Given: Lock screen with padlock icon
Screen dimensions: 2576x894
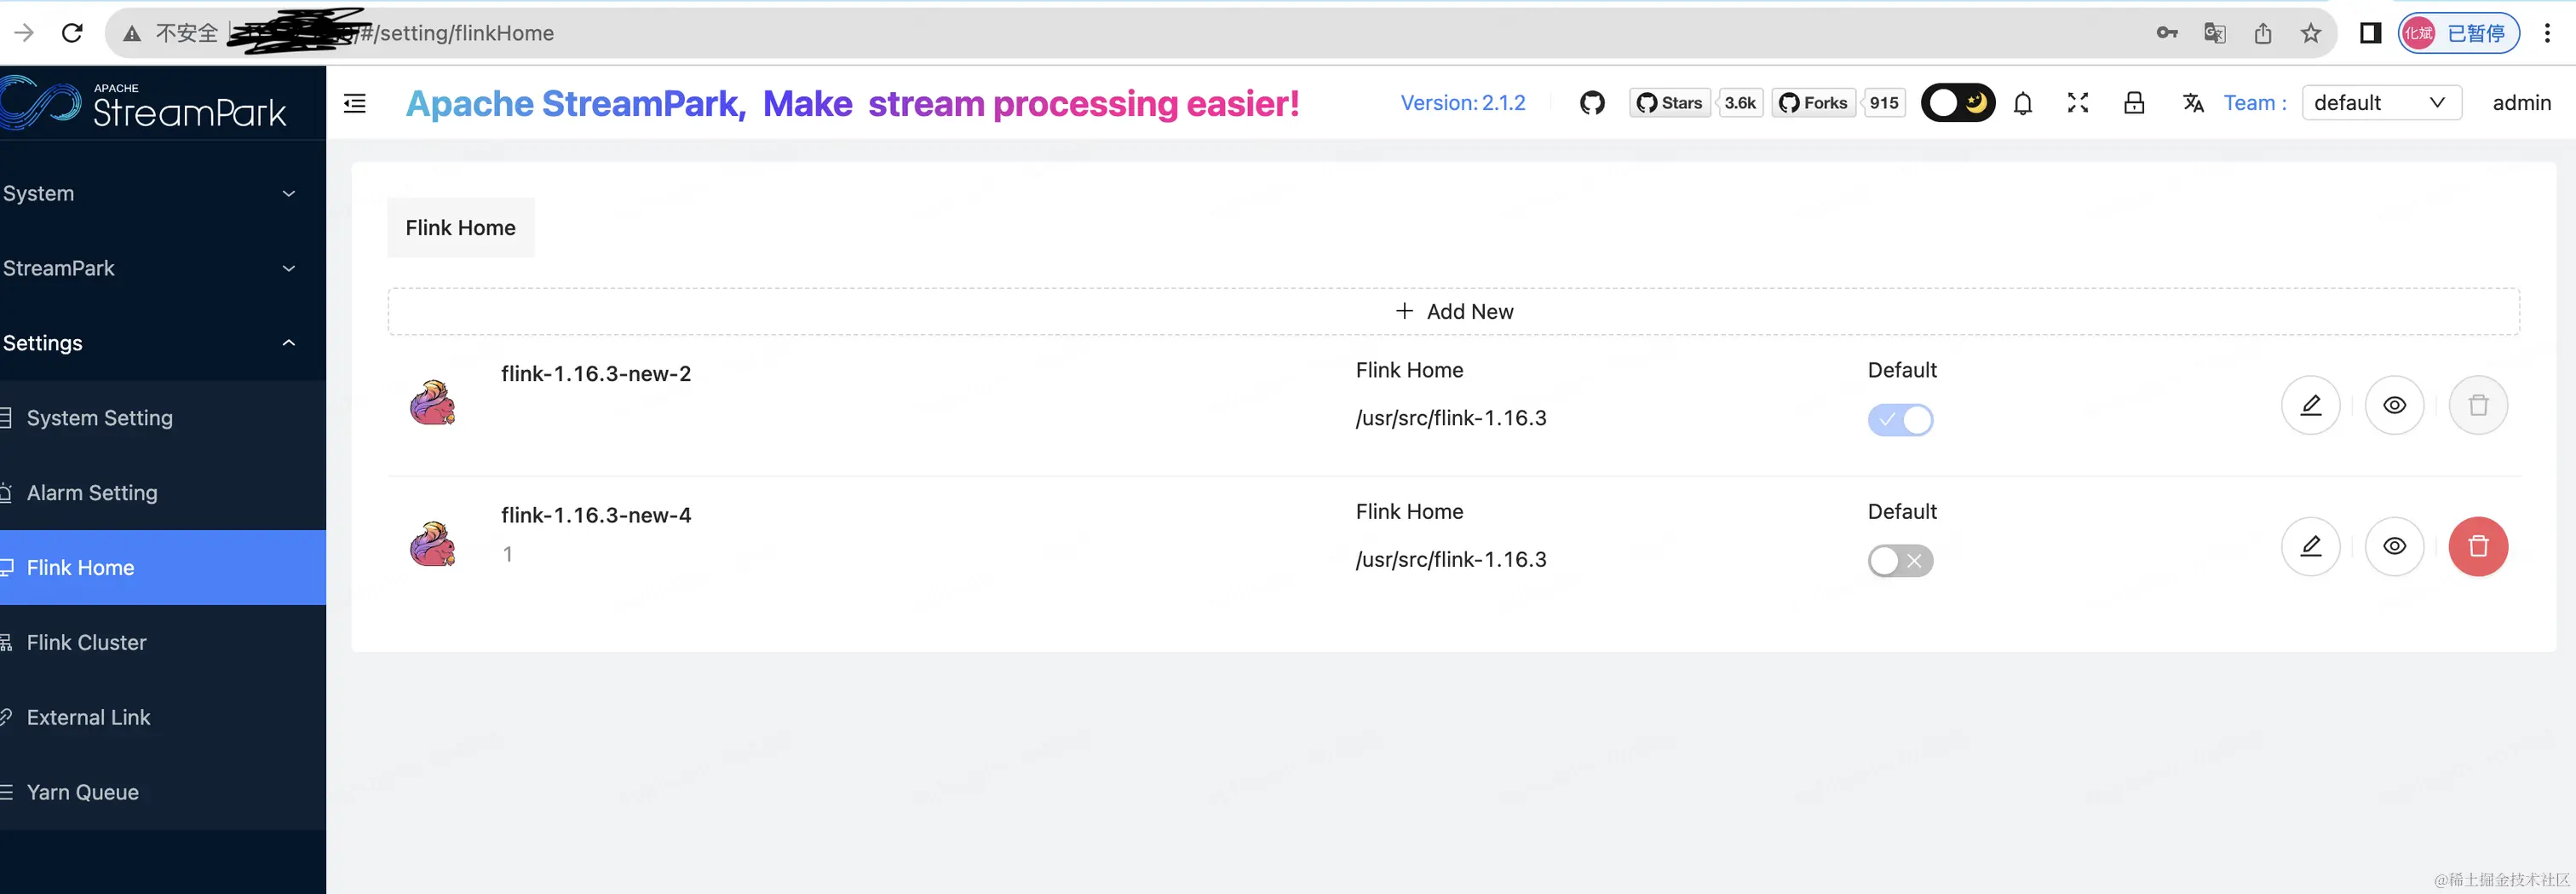Looking at the screenshot, I should point(2134,103).
